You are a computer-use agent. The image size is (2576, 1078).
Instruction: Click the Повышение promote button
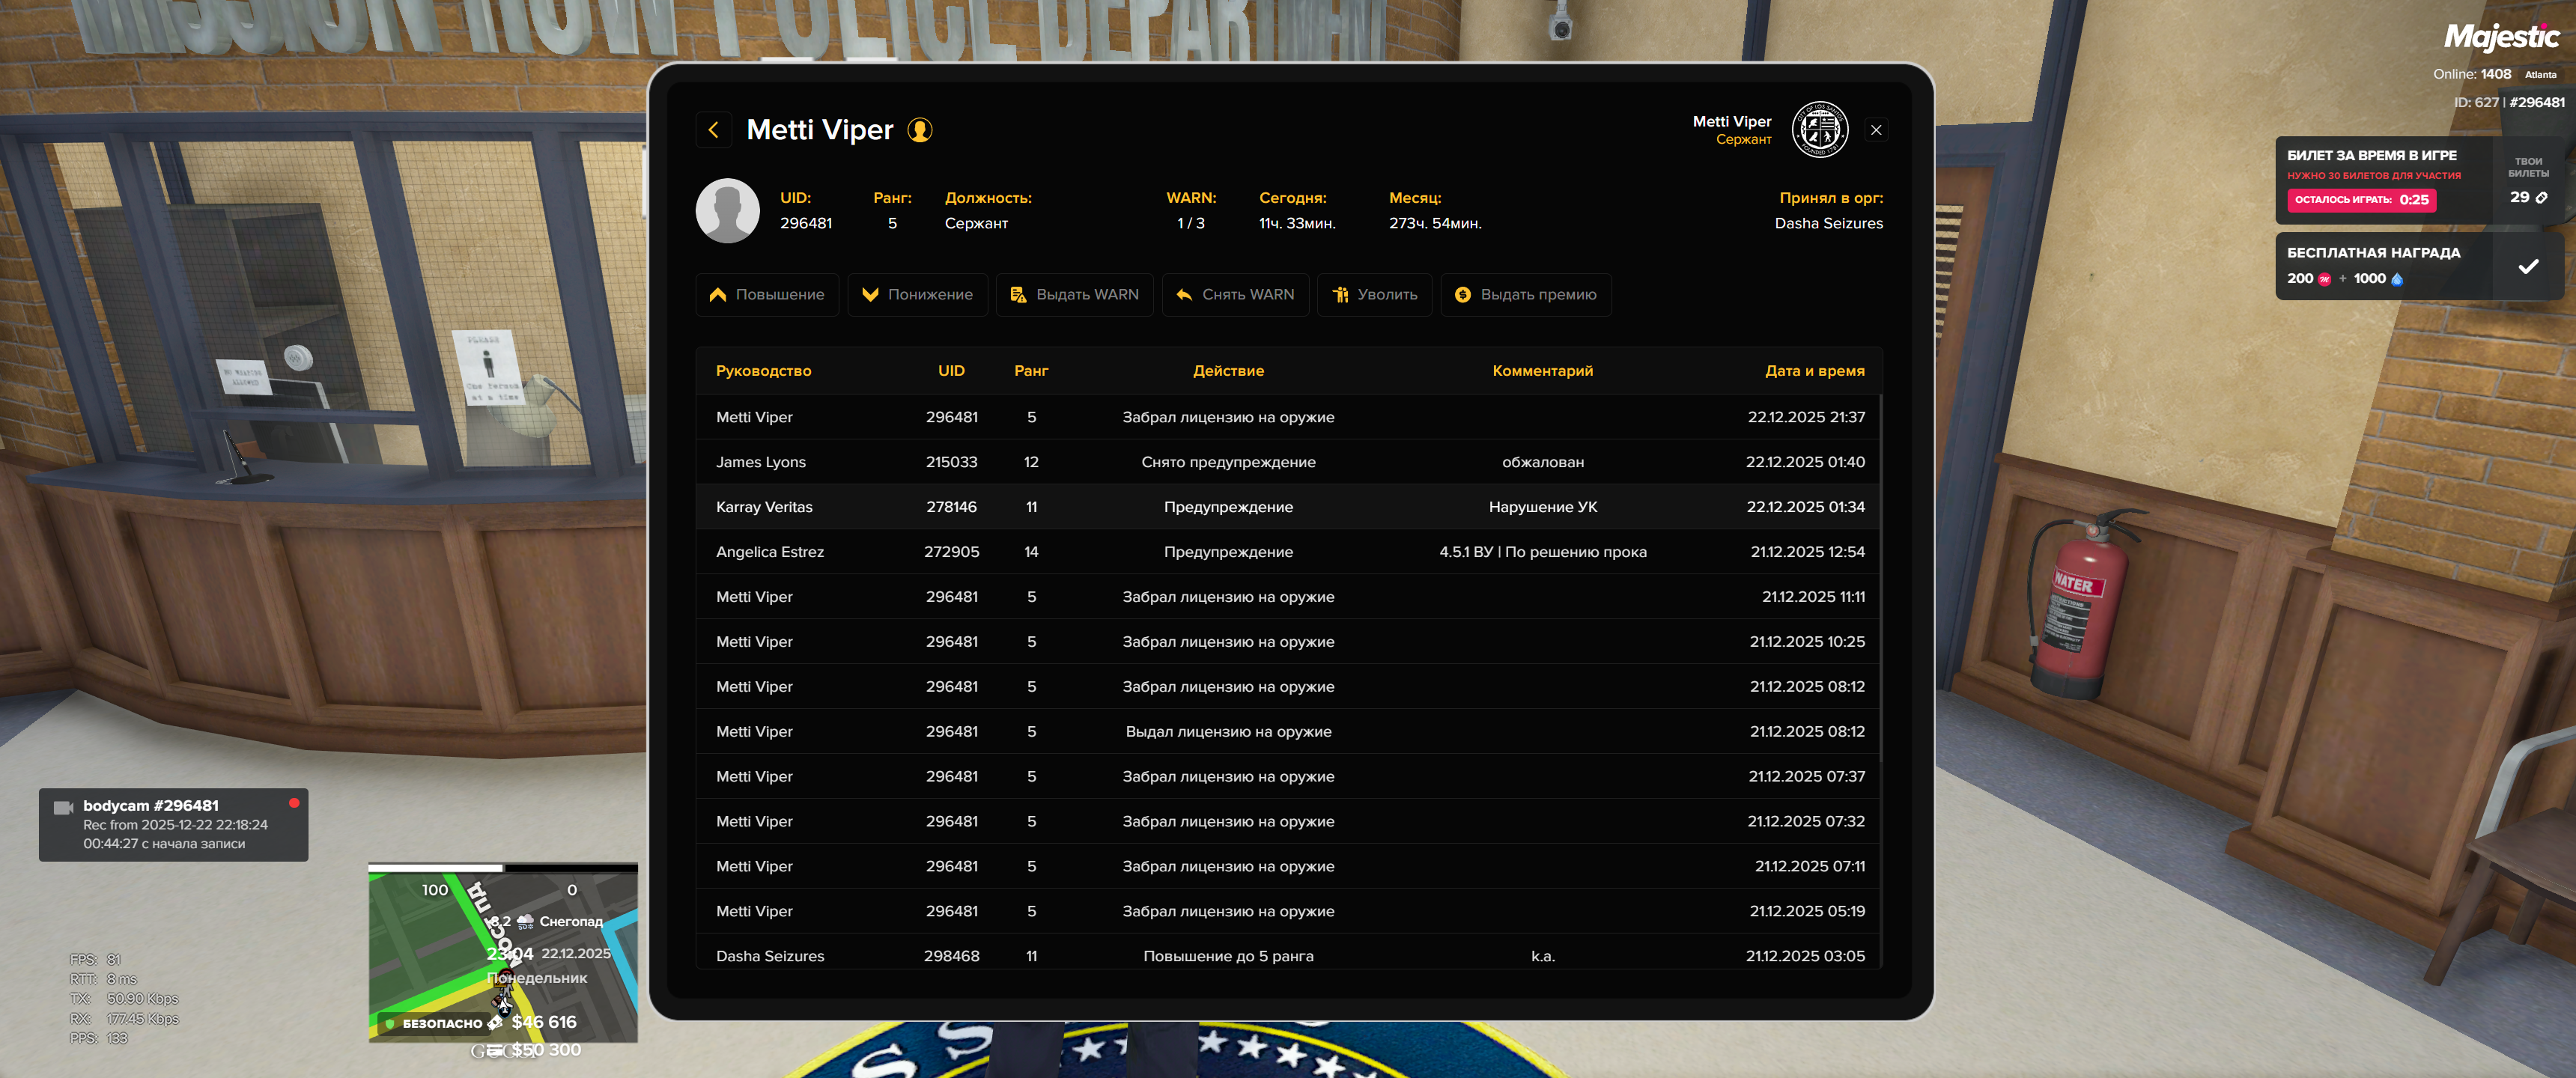(767, 295)
